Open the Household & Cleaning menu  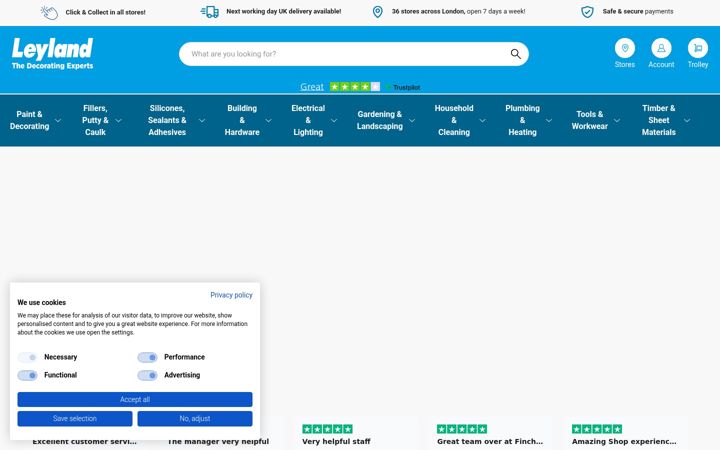[454, 120]
